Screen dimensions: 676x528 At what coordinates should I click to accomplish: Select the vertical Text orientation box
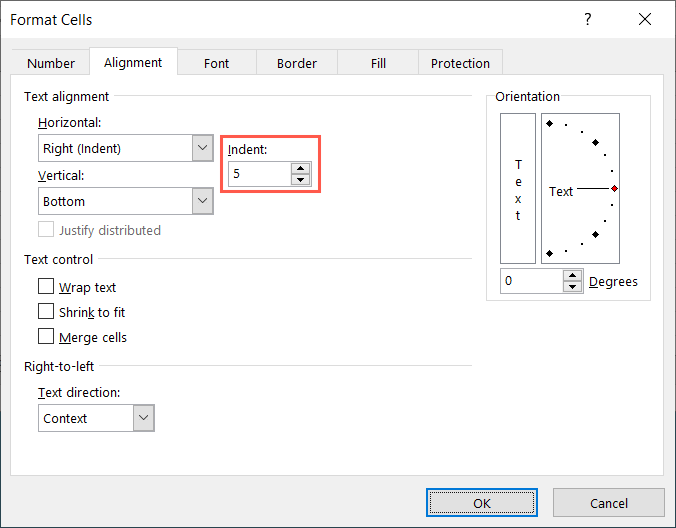point(518,188)
